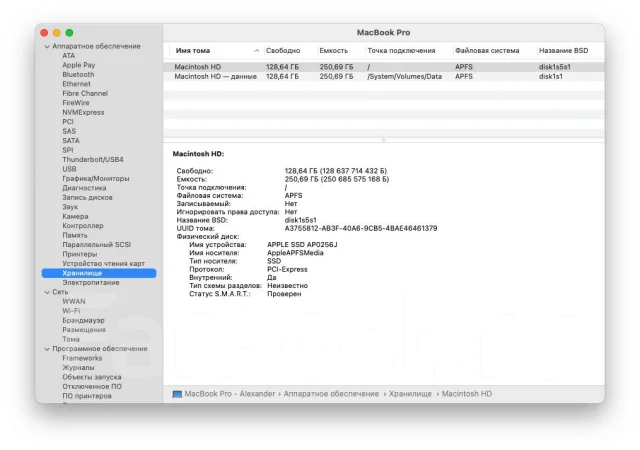Select highlighted Хранилище item

(99, 273)
